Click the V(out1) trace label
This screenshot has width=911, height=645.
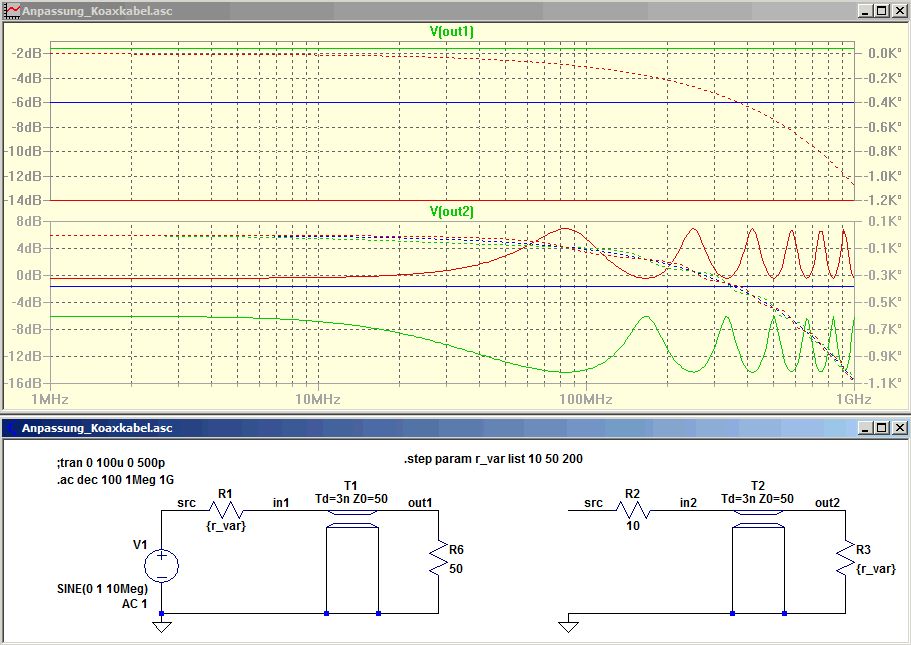coord(451,31)
